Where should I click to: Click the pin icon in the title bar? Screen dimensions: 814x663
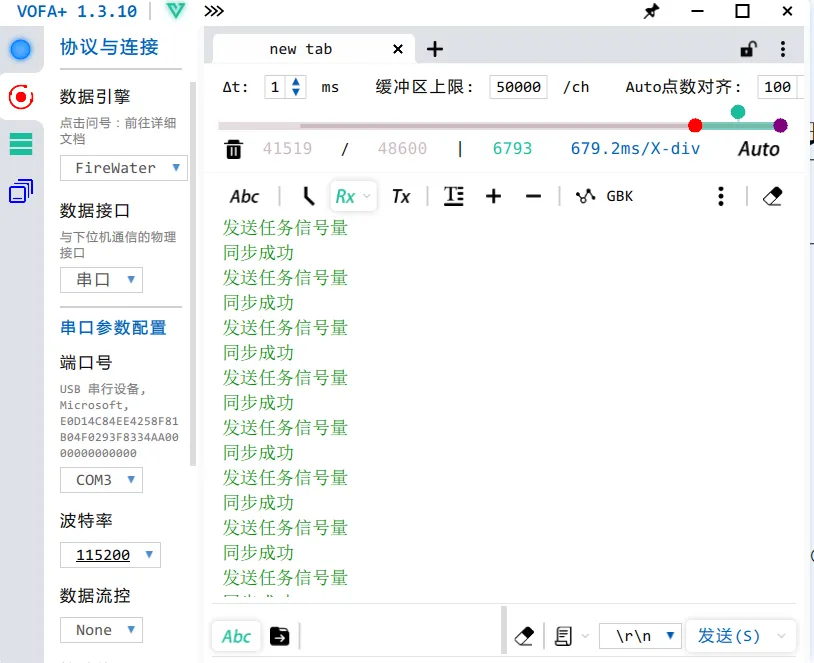click(651, 12)
